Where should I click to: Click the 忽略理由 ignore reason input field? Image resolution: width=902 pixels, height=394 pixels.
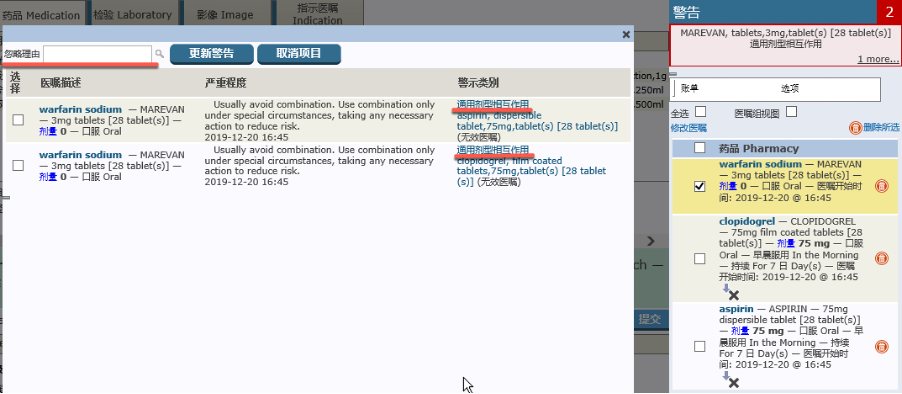point(98,54)
